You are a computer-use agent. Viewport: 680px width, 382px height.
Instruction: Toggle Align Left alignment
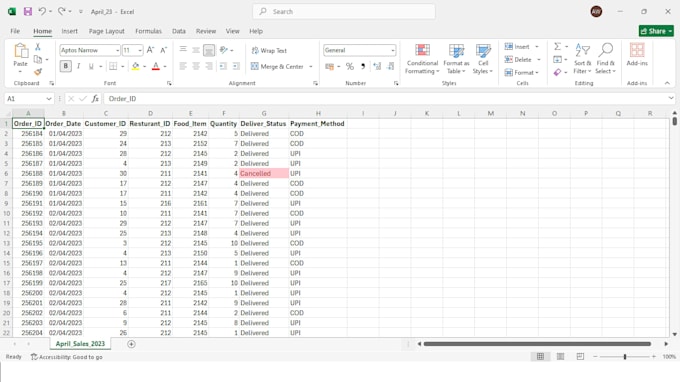(183, 66)
